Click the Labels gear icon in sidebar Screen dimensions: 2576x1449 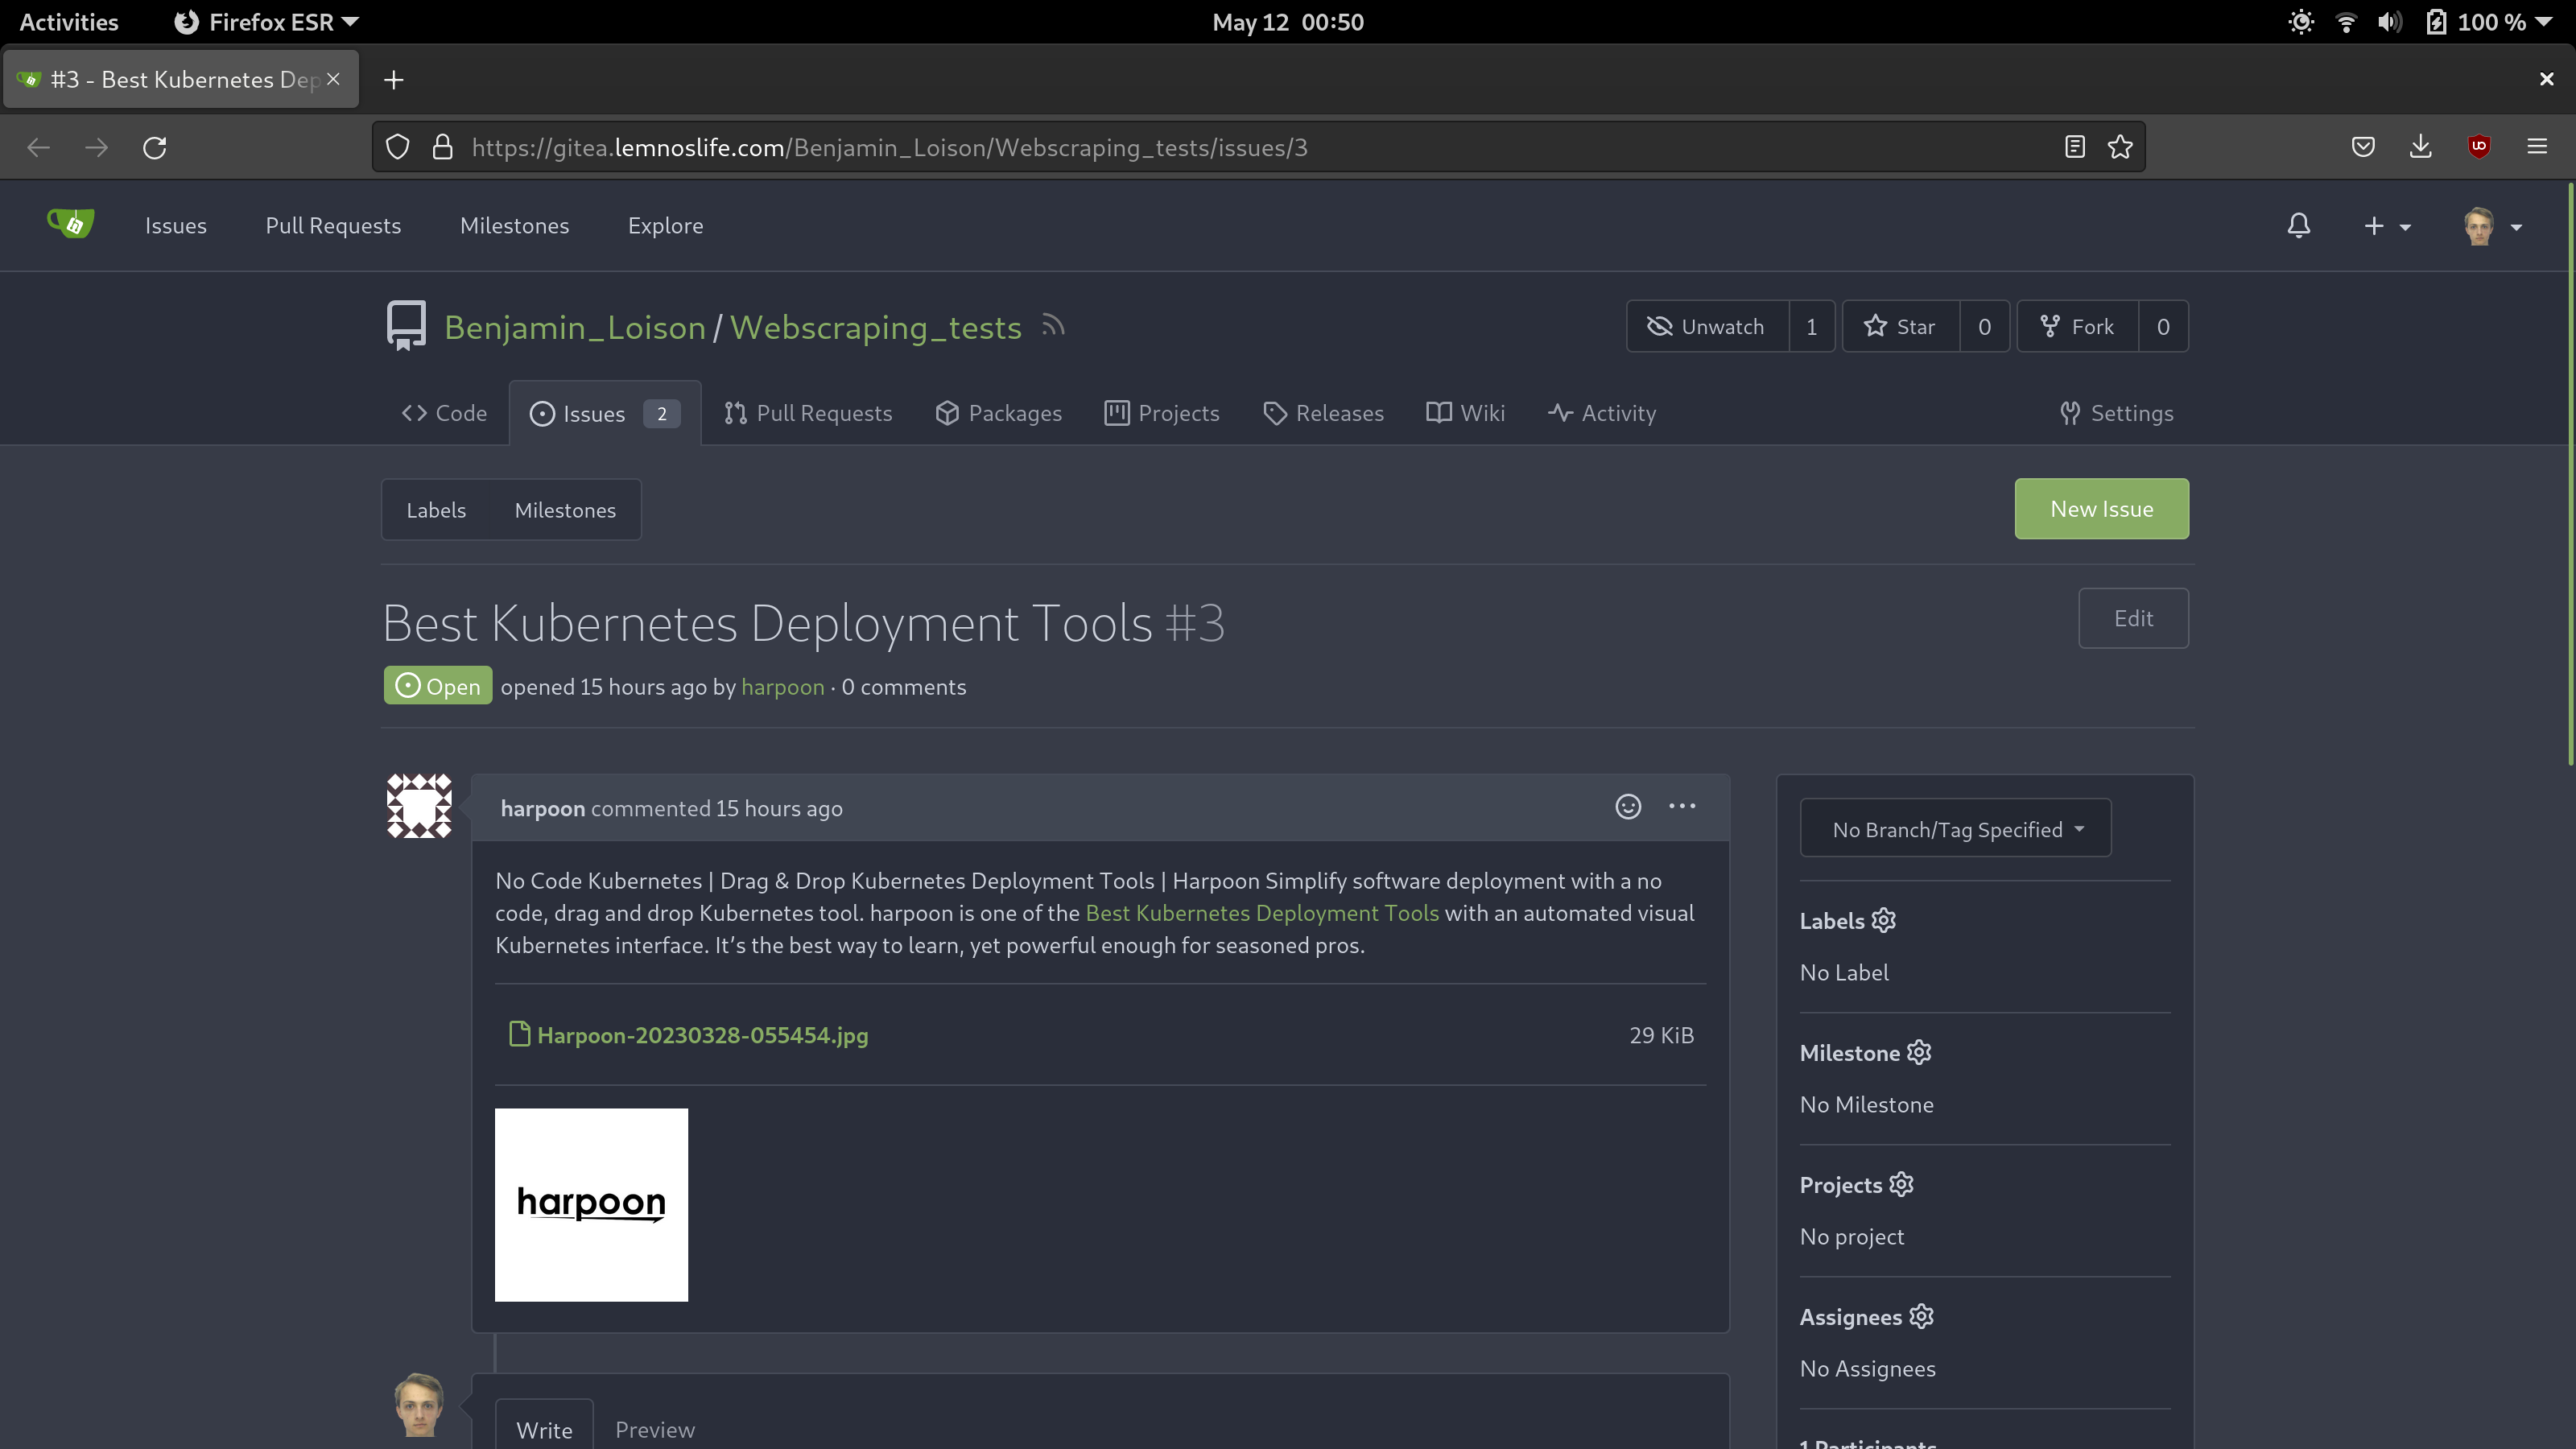pyautogui.click(x=1883, y=921)
